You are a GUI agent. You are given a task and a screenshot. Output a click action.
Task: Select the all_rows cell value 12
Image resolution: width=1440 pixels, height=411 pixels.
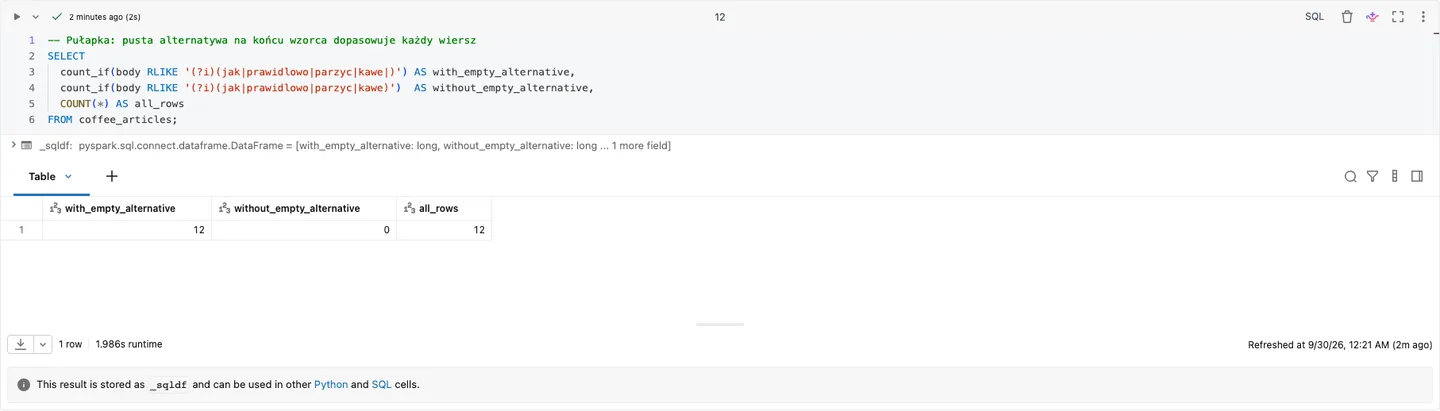click(x=444, y=230)
